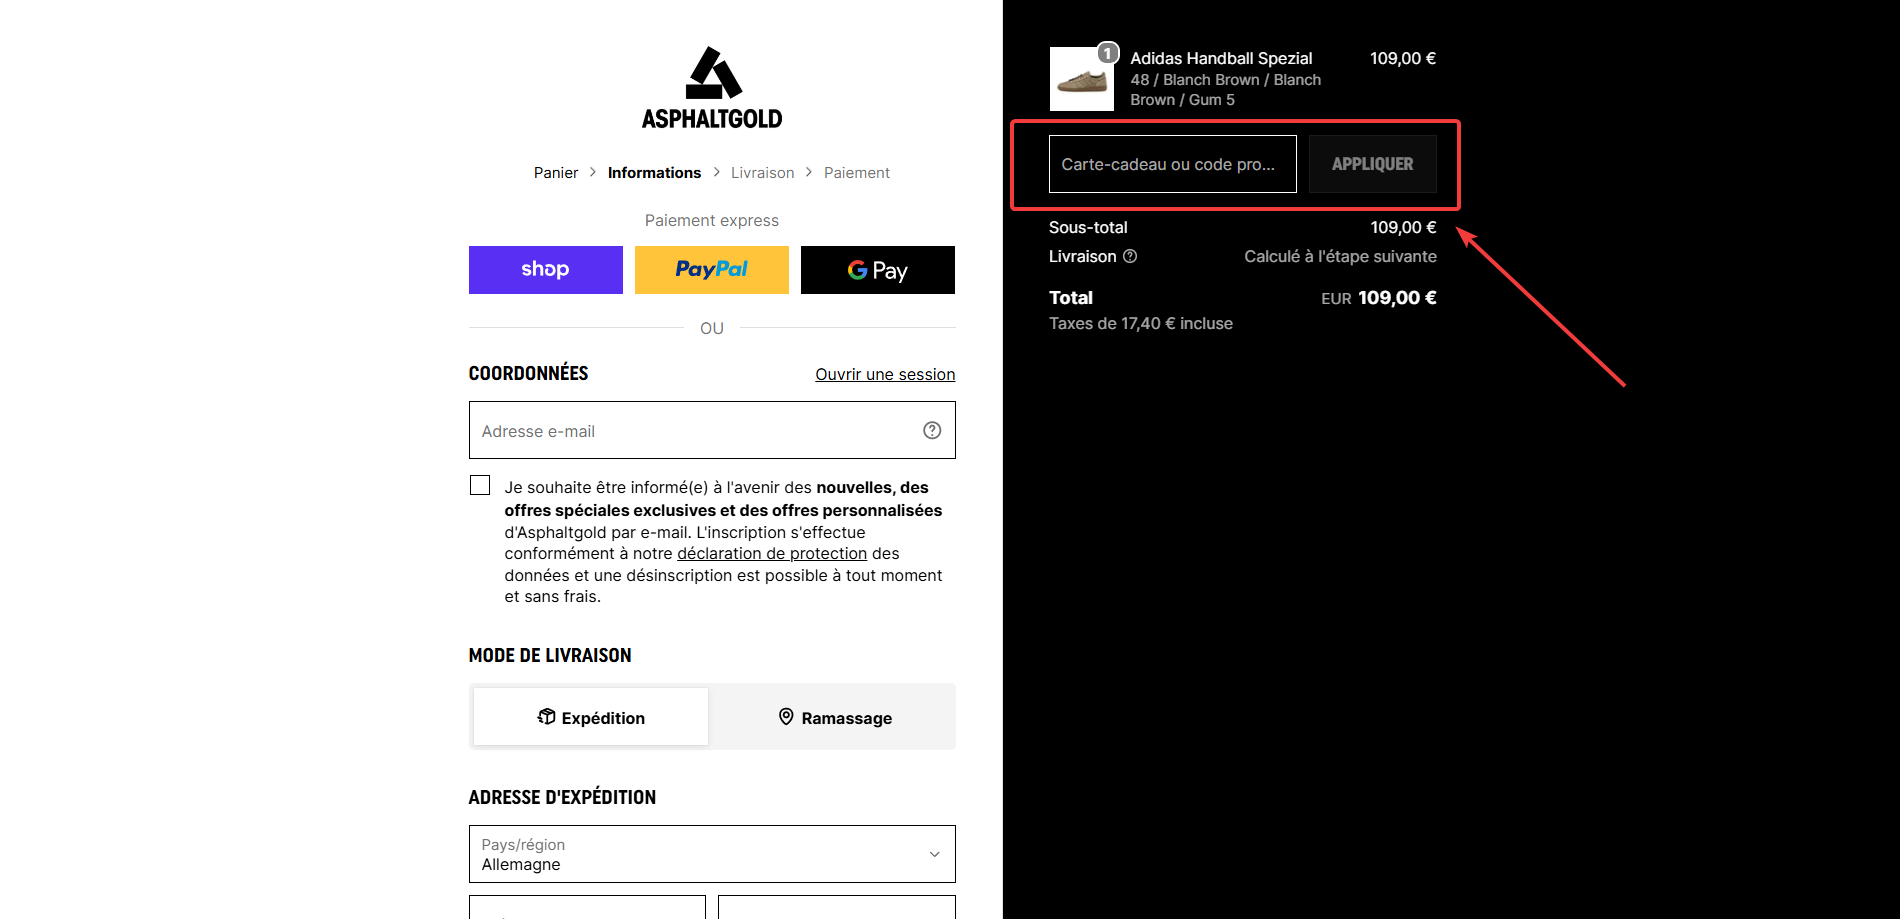The width and height of the screenshot is (1900, 919).
Task: Select the Ramassage pickup mode
Action: pyautogui.click(x=835, y=717)
